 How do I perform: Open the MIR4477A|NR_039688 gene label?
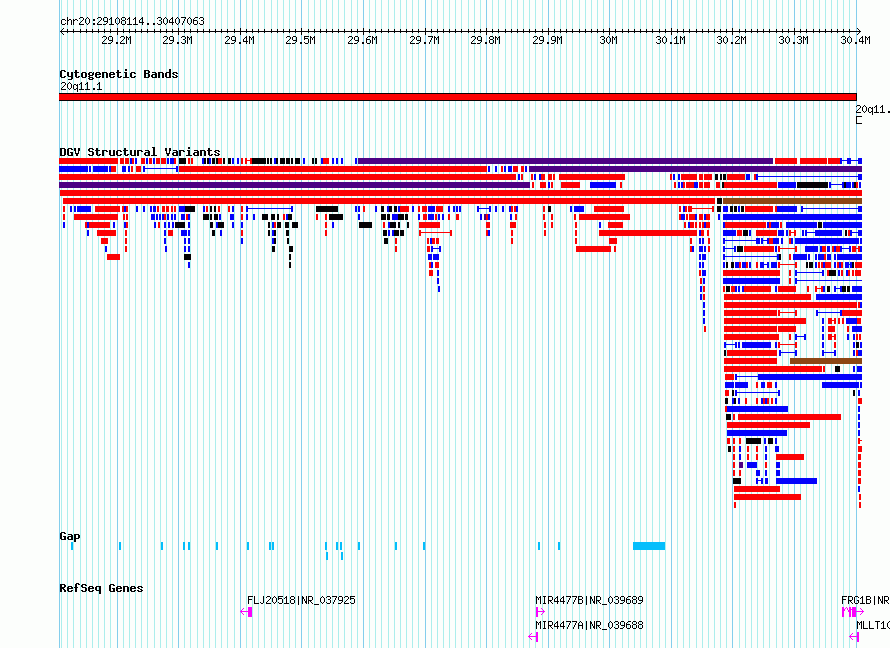pos(589,625)
